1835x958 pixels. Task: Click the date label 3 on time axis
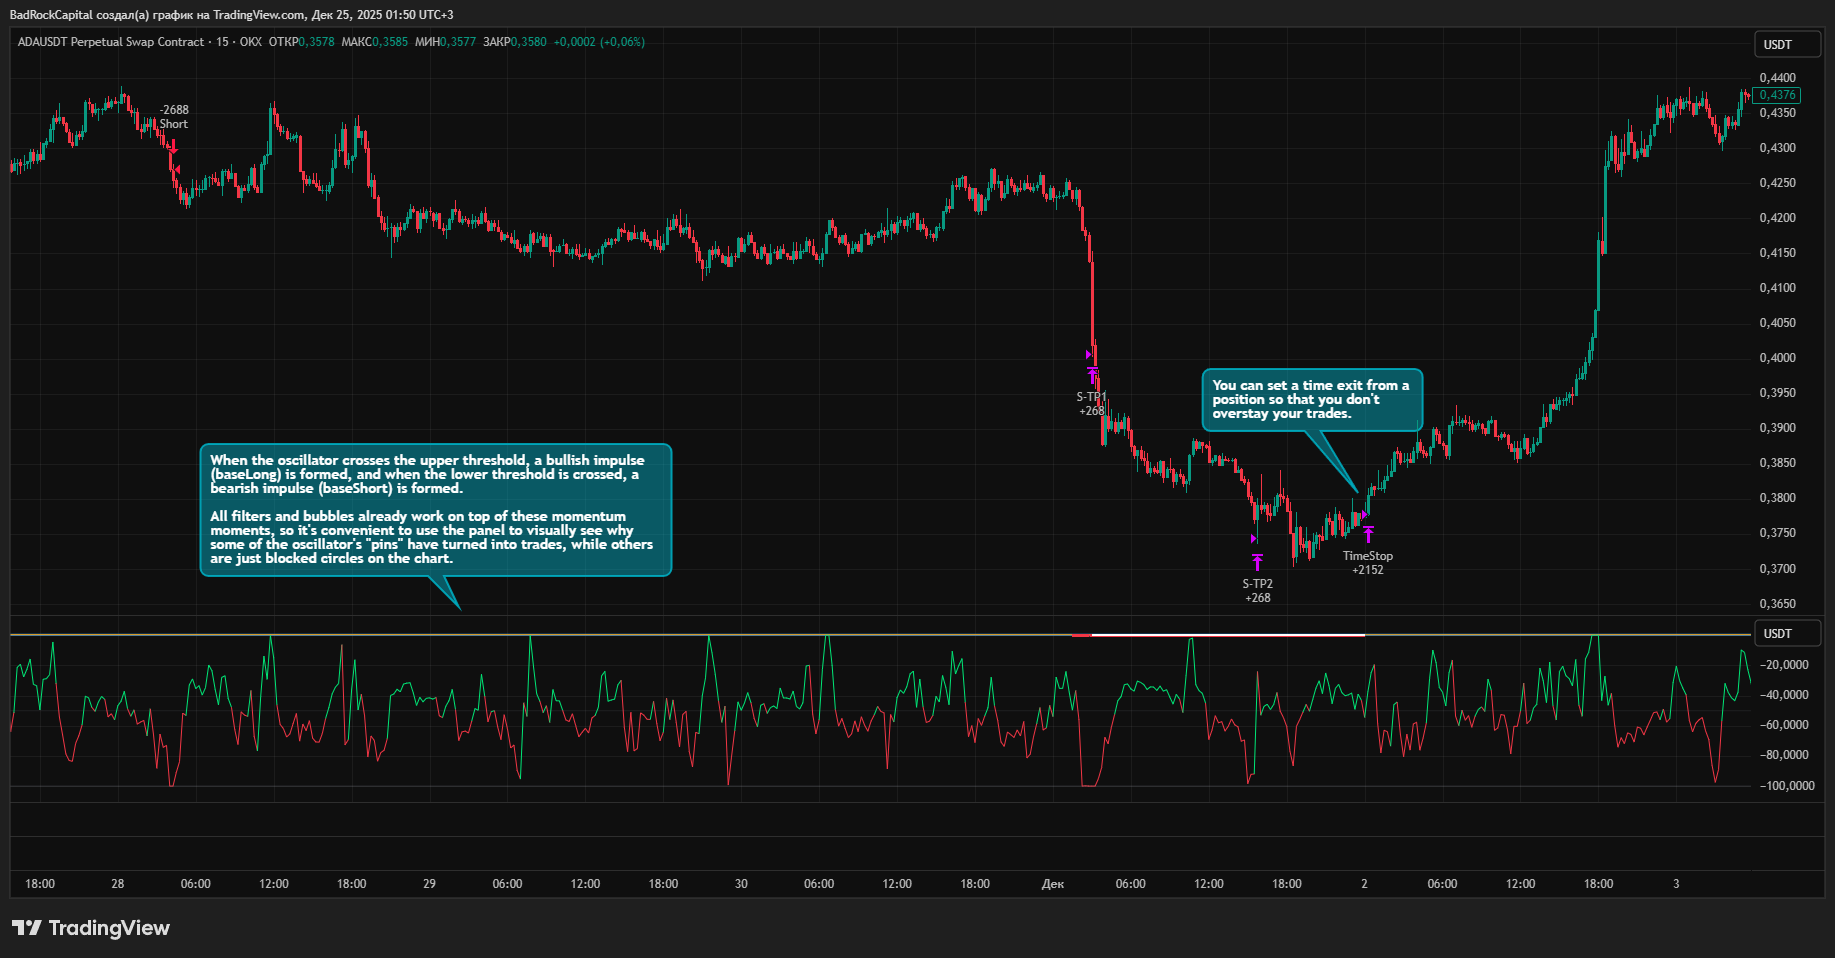[1677, 884]
